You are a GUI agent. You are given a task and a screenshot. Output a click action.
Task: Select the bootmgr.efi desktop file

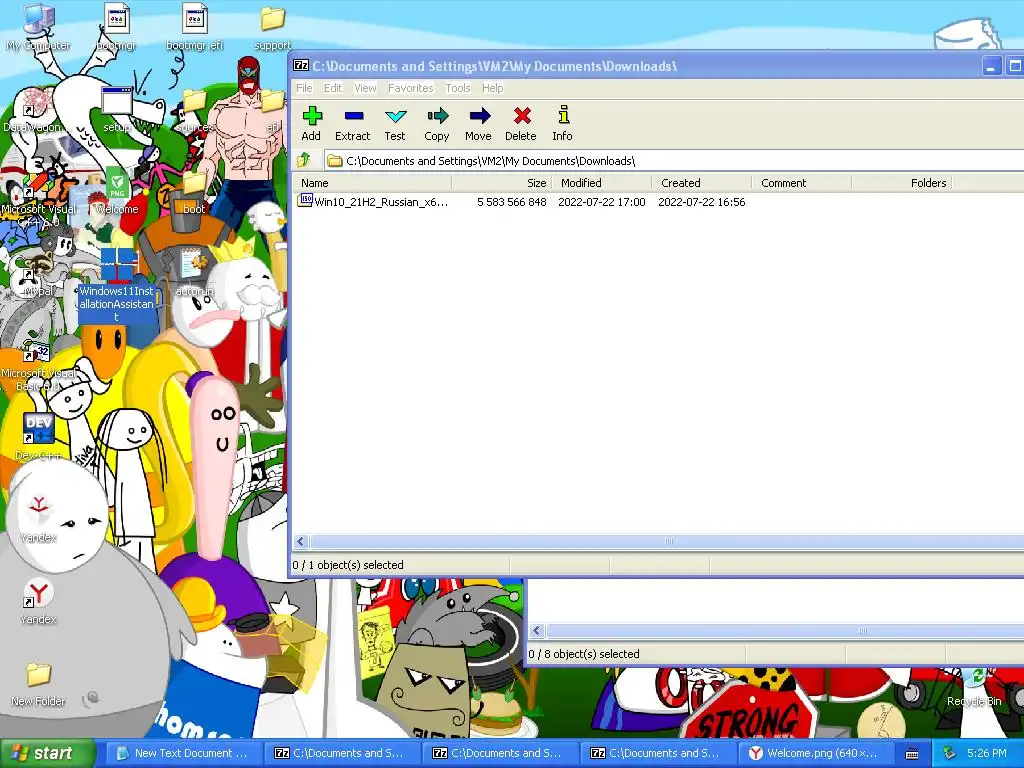[x=195, y=27]
